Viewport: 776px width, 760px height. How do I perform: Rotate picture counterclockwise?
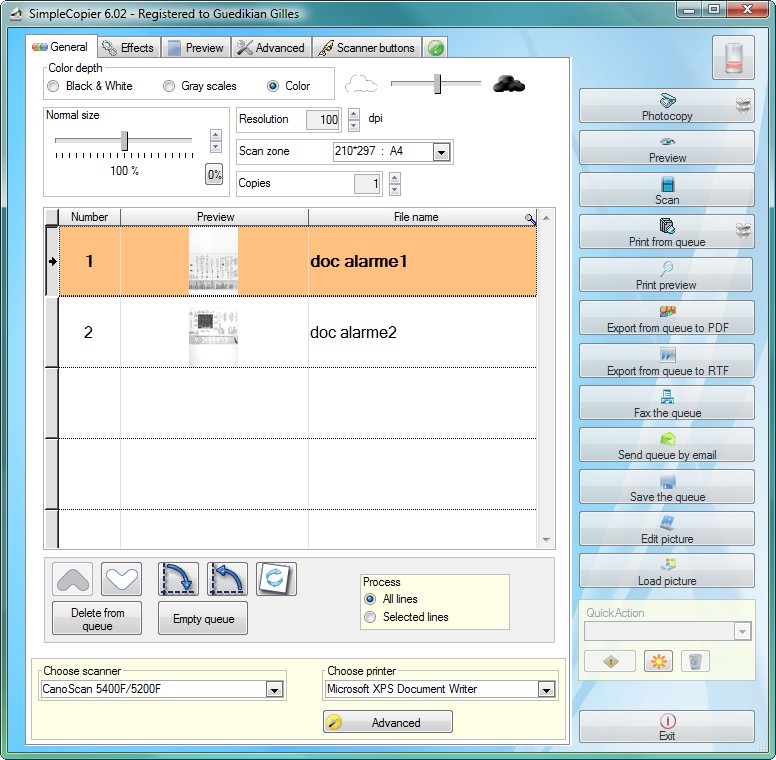click(227, 579)
